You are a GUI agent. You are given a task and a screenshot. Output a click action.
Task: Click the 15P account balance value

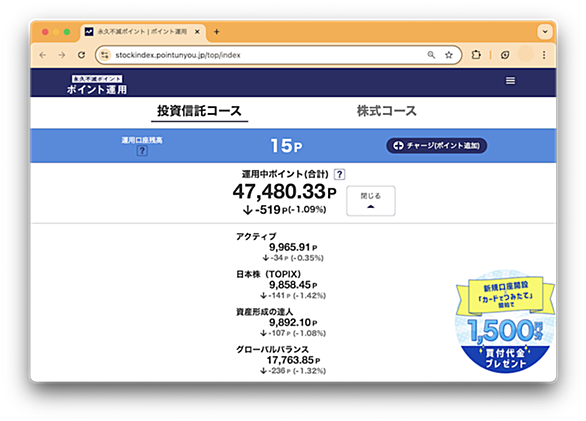[x=286, y=146]
